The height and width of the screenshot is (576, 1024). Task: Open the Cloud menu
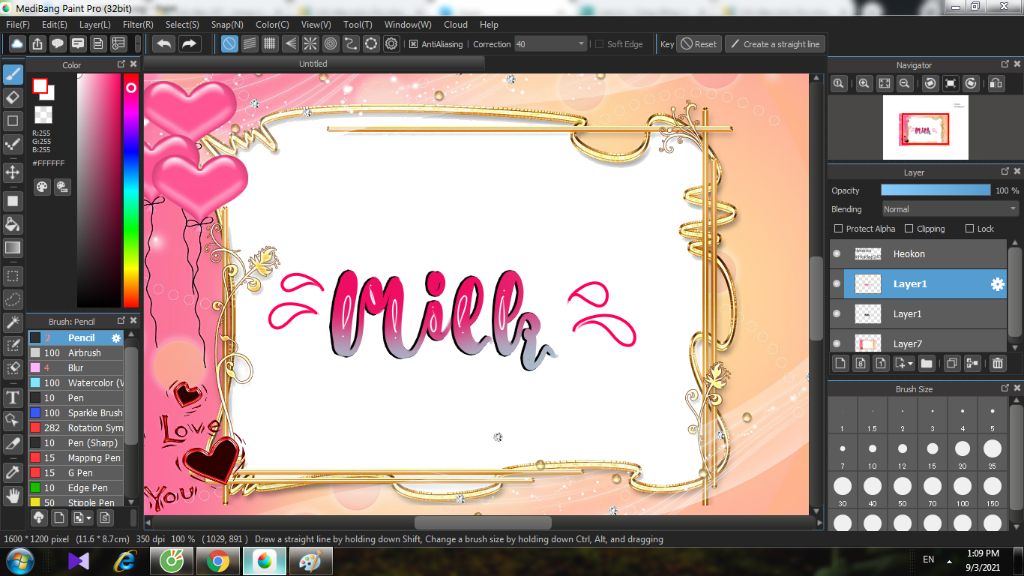tap(455, 24)
